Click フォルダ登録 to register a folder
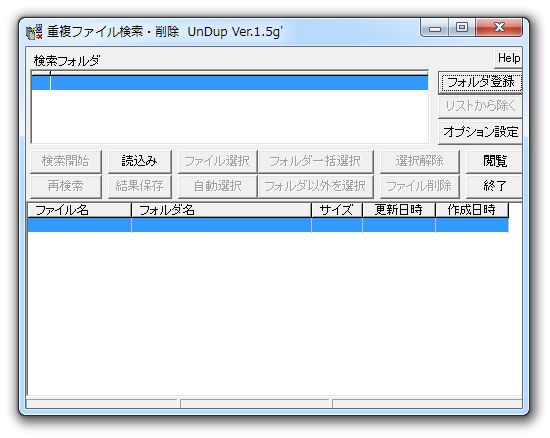Viewport: 550px width, 438px height. pos(480,83)
